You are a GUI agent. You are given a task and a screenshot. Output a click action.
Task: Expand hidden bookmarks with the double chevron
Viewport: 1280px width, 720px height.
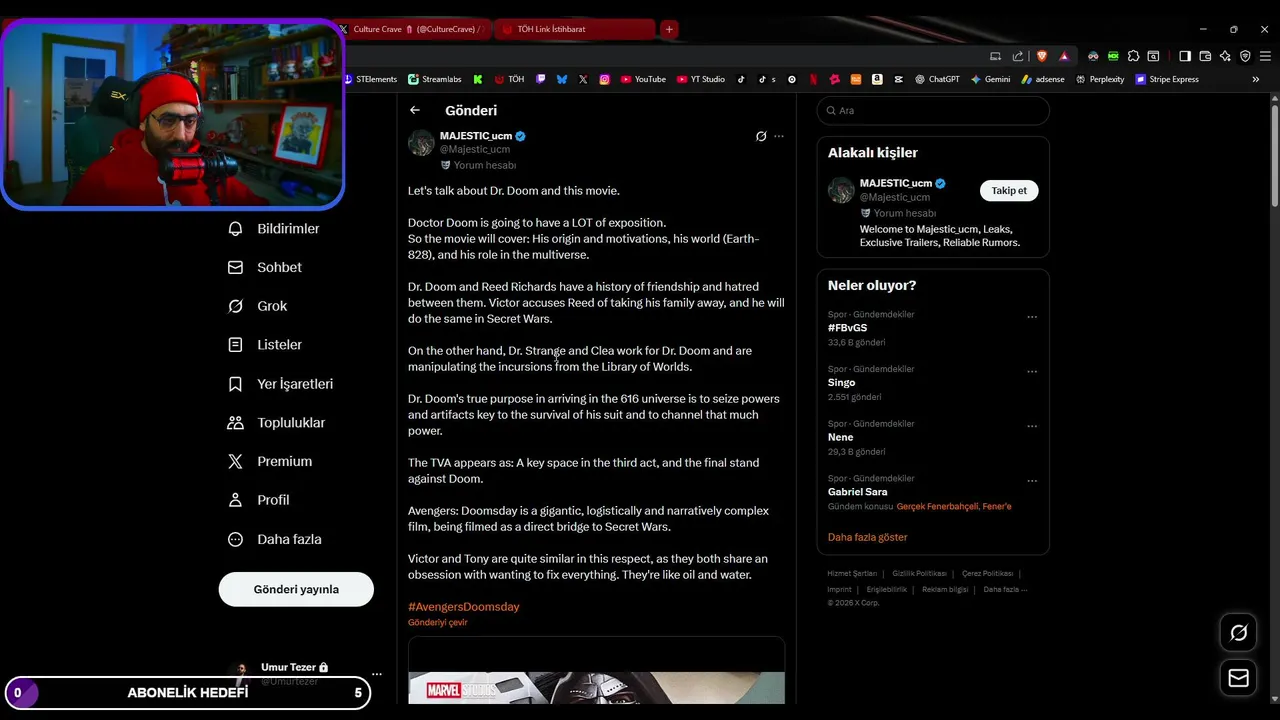1256,79
